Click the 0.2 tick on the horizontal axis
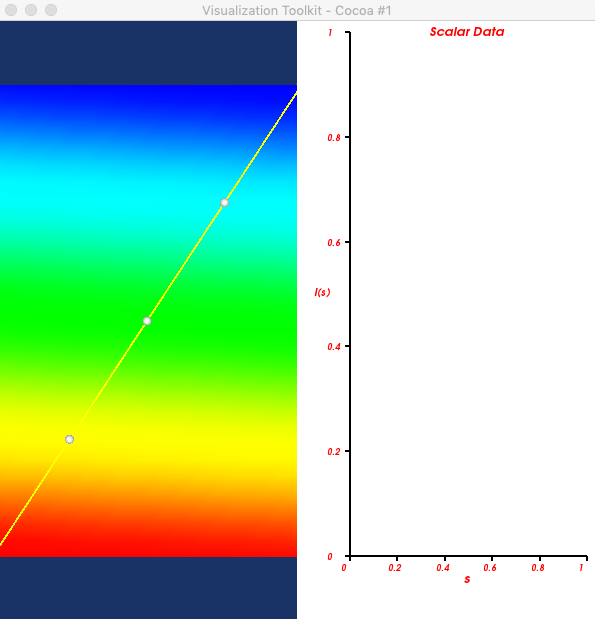Viewport: 595px width, 619px height. click(x=395, y=568)
